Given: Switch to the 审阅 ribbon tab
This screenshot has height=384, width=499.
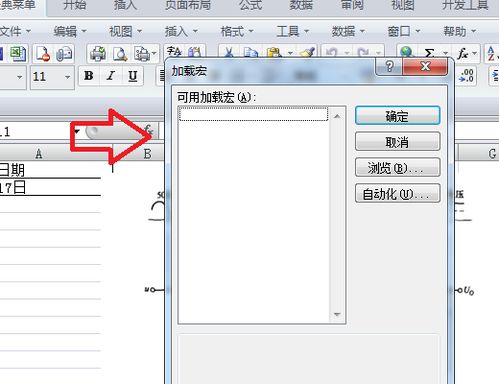Looking at the screenshot, I should coord(352,5).
